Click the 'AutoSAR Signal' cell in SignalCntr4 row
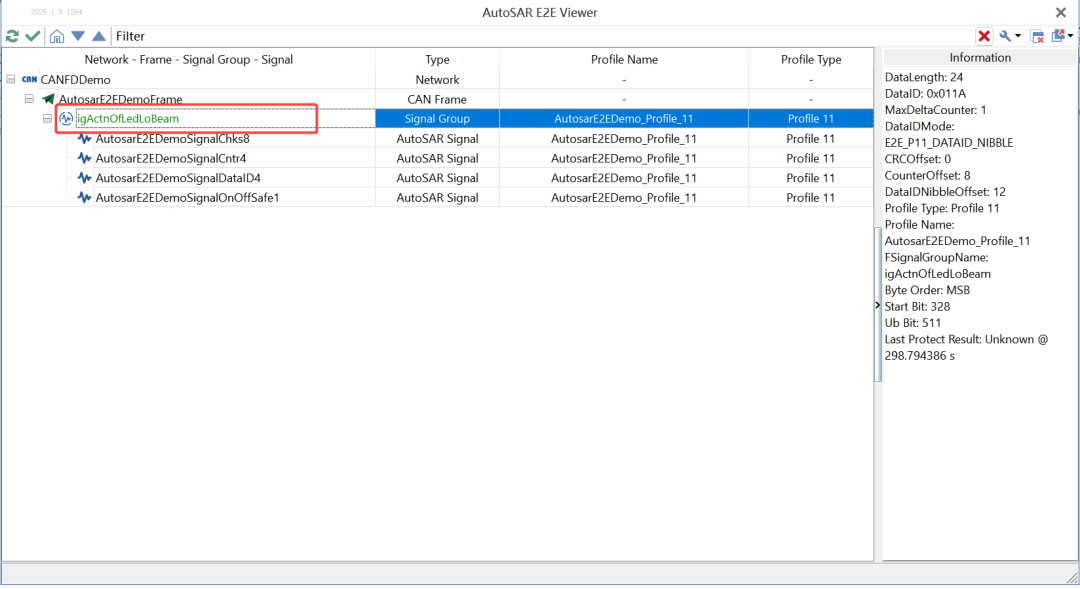Viewport: 1080px width, 589px height. point(437,158)
